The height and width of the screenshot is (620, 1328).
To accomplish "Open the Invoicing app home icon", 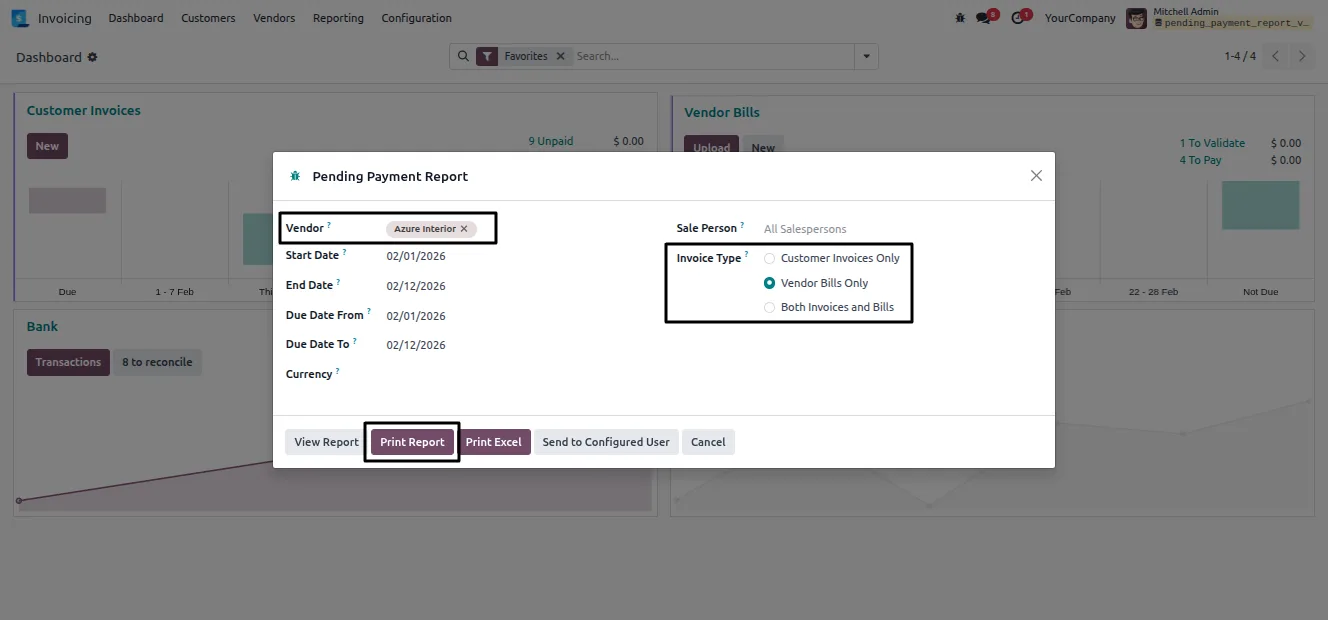I will [x=20, y=18].
